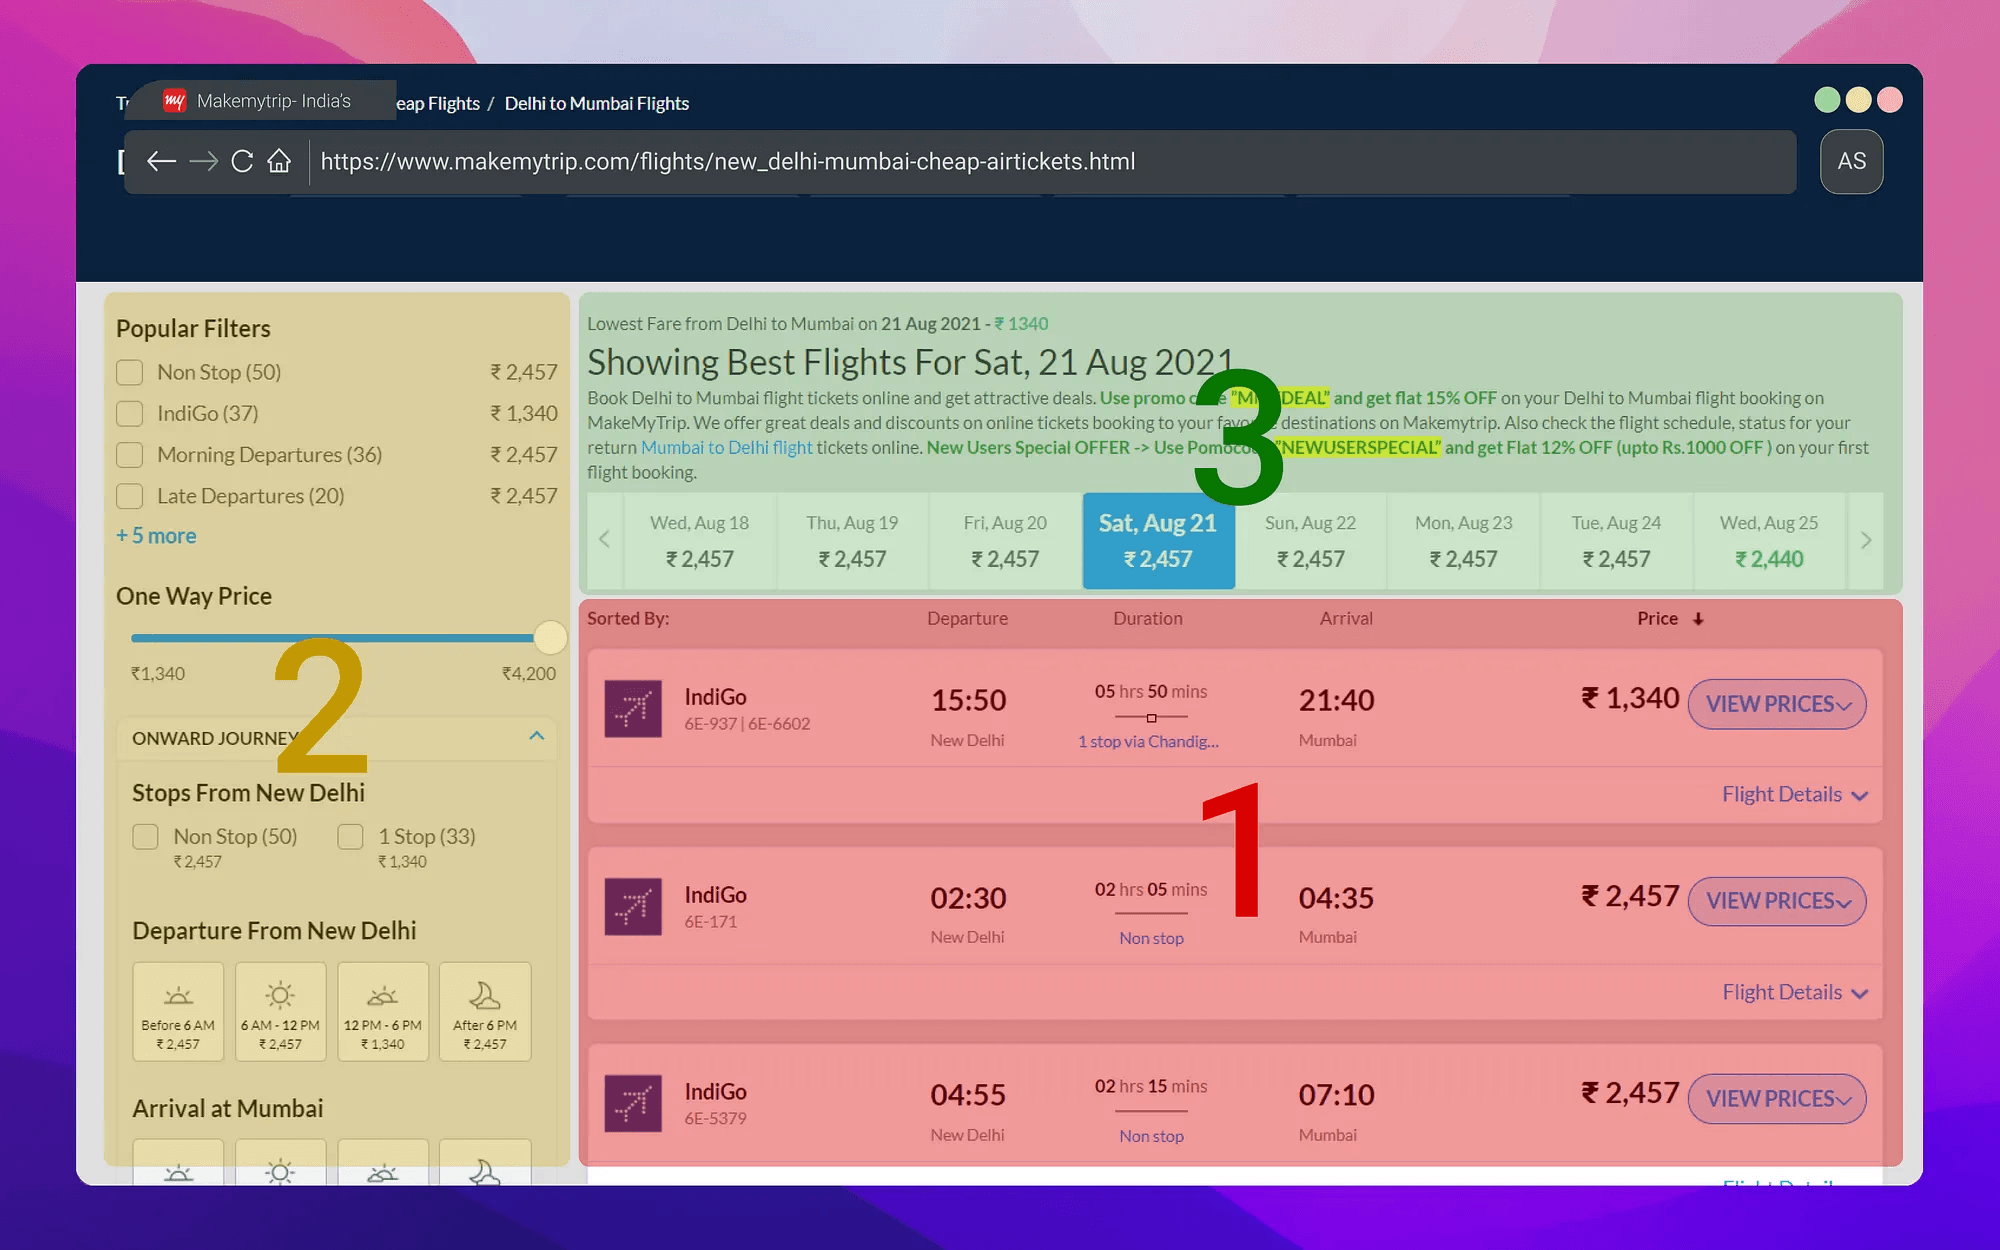Select Before 6 AM departure sunrise icon
Viewport: 2000px width, 1250px height.
178,996
